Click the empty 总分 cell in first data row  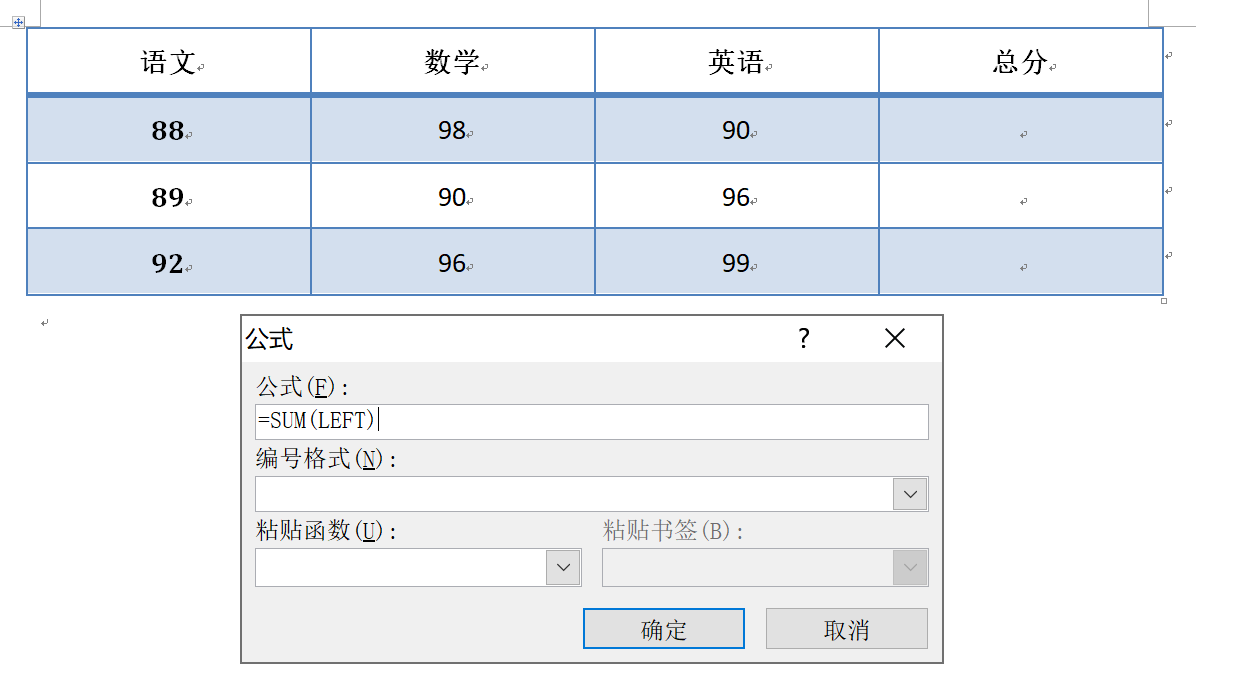point(1020,131)
